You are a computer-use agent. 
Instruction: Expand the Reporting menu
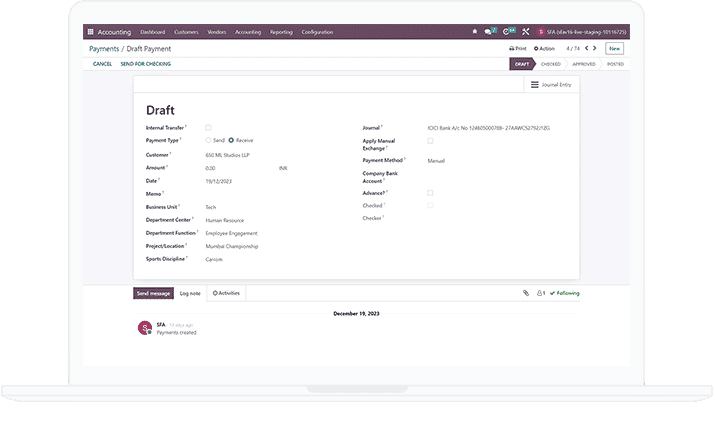click(x=280, y=32)
